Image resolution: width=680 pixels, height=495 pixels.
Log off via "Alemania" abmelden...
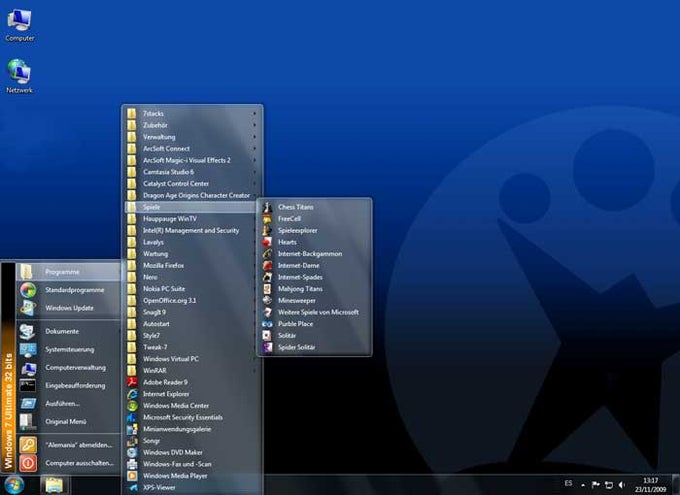tap(69, 445)
